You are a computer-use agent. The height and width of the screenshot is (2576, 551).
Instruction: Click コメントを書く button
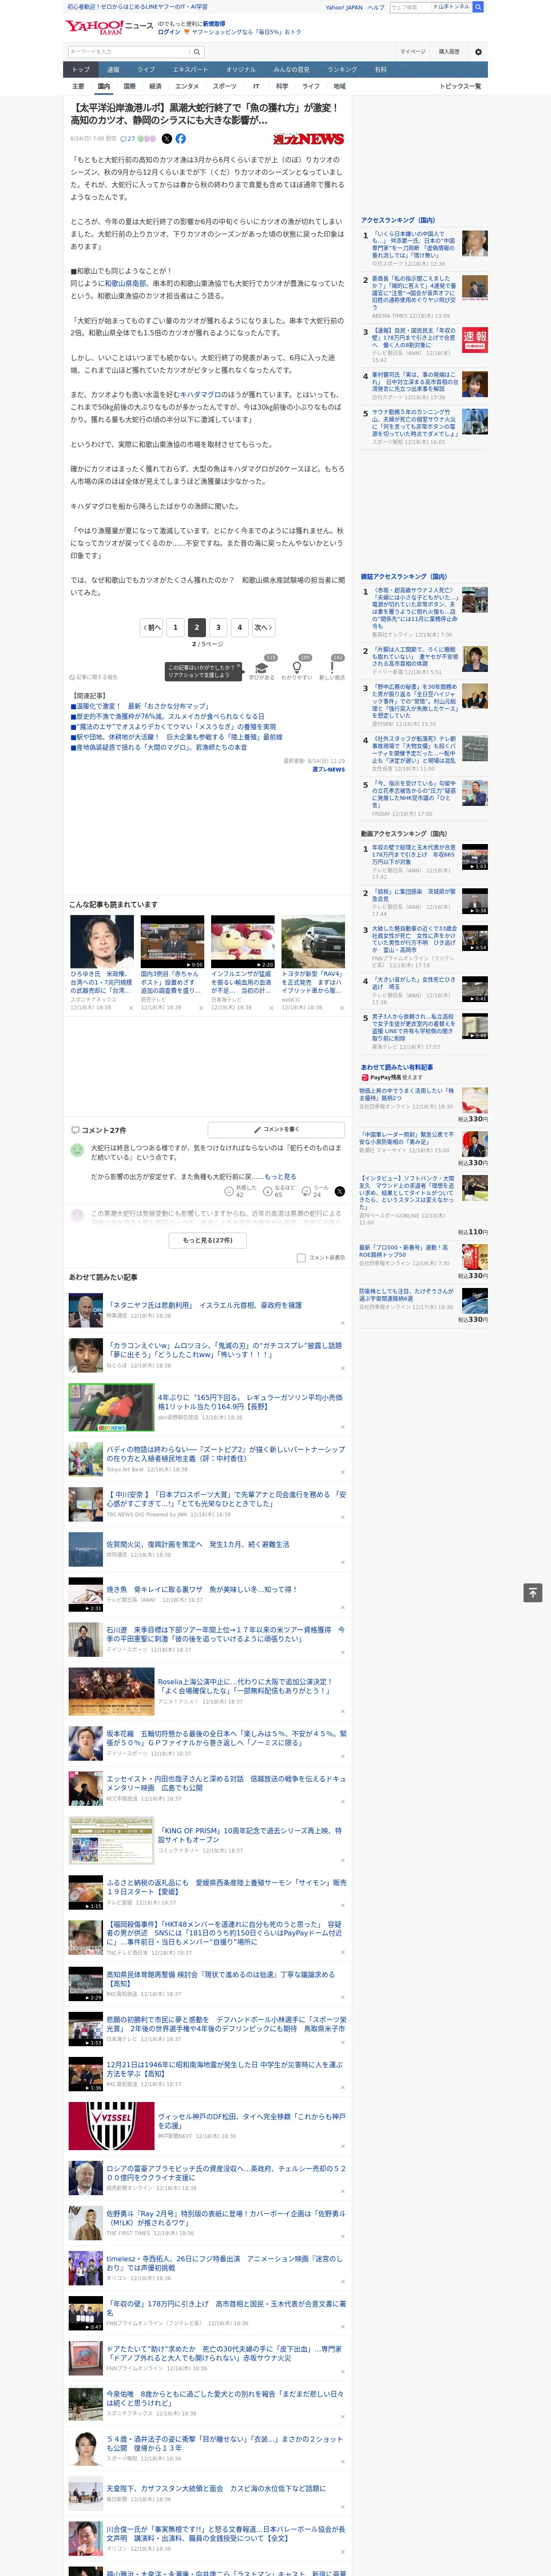277,1129
